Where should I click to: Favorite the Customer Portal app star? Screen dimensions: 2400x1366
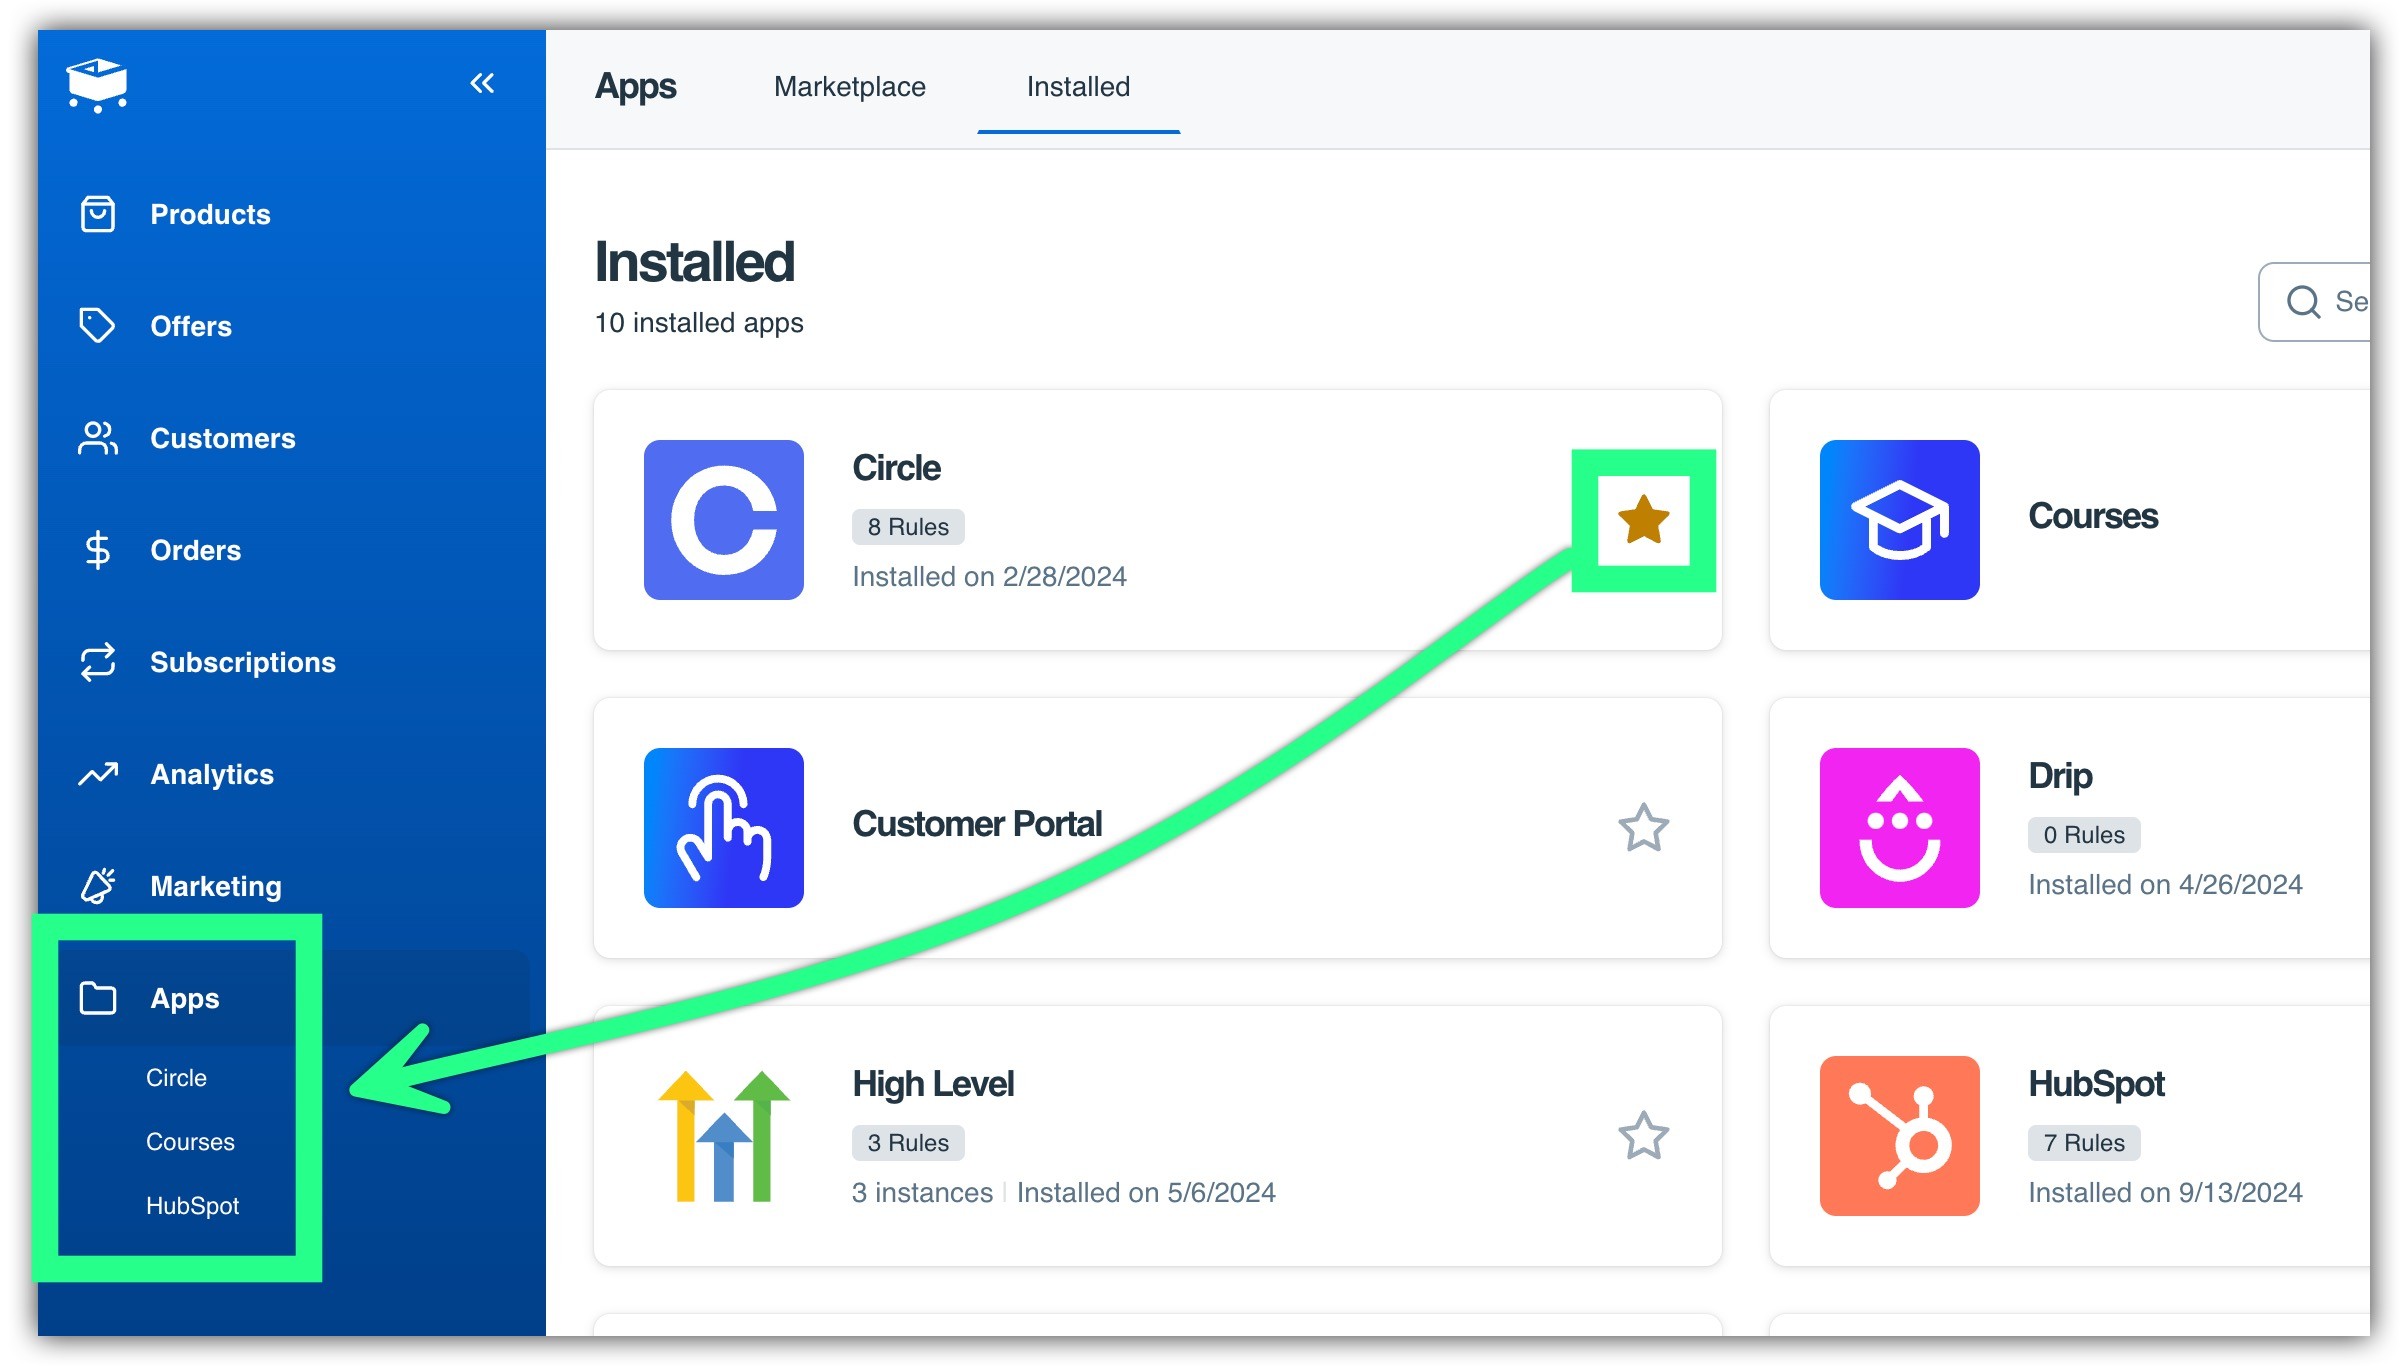(x=1643, y=828)
